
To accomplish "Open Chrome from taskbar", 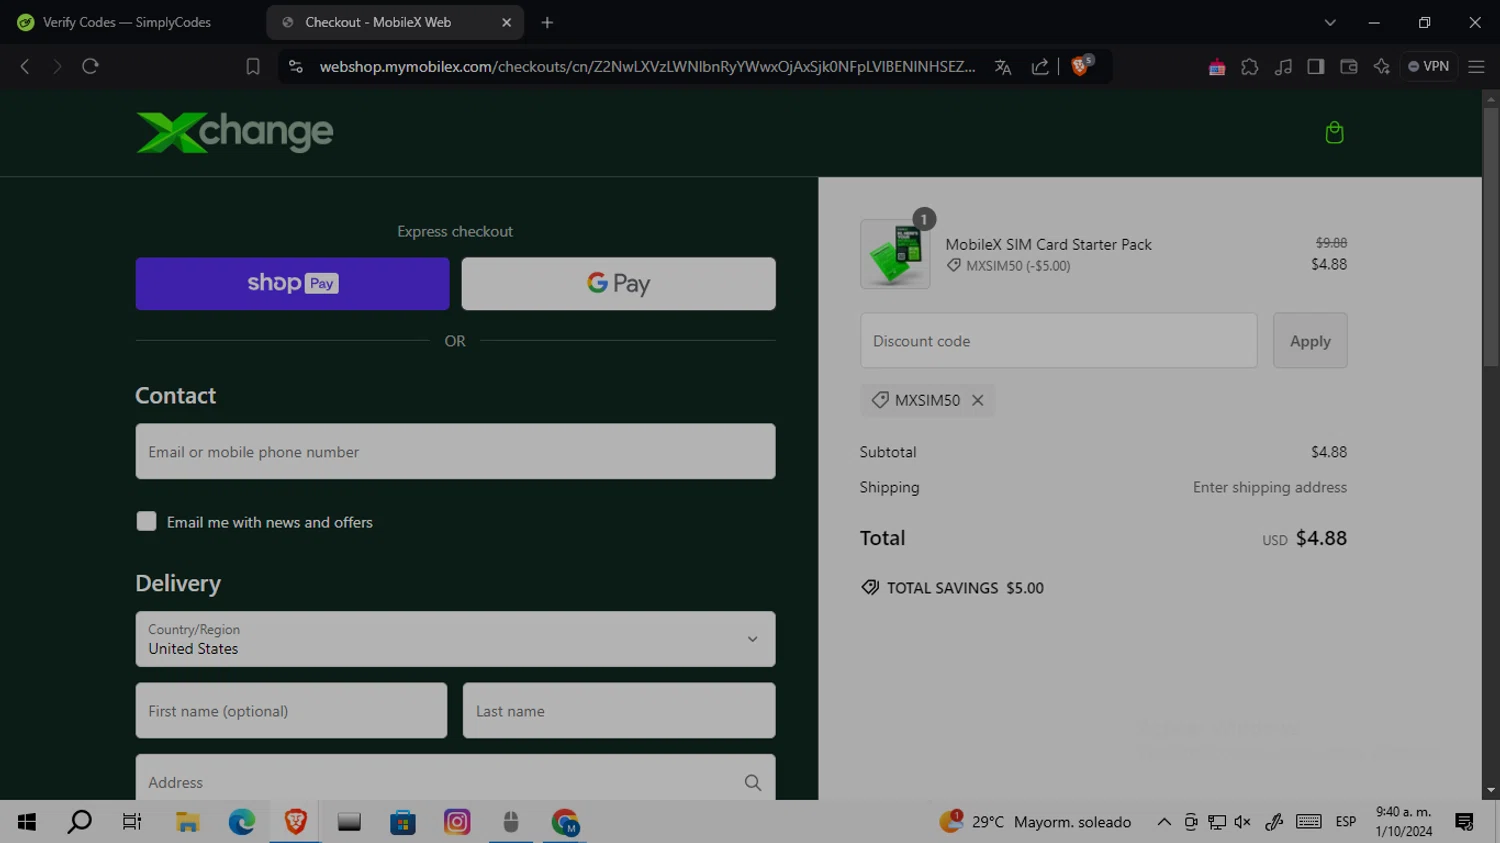I will (565, 822).
